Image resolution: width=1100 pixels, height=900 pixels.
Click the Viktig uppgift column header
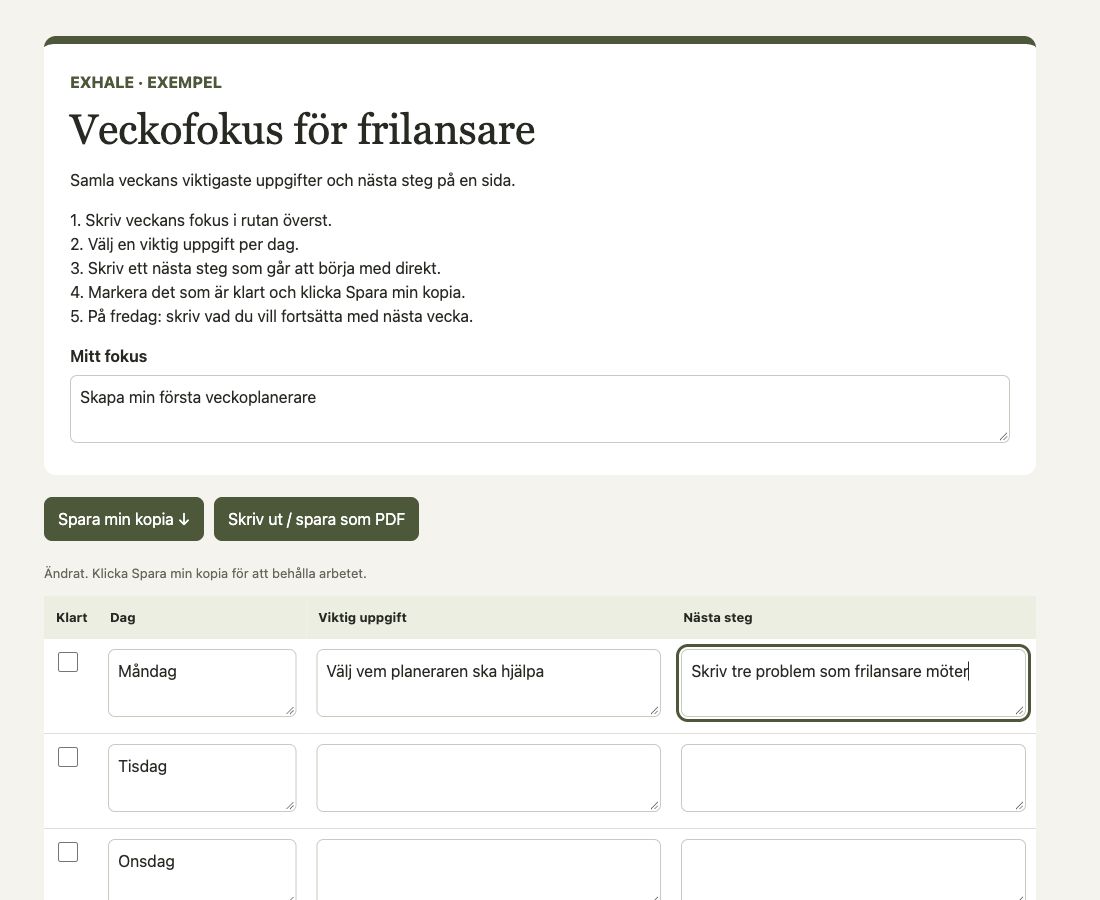[362, 617]
